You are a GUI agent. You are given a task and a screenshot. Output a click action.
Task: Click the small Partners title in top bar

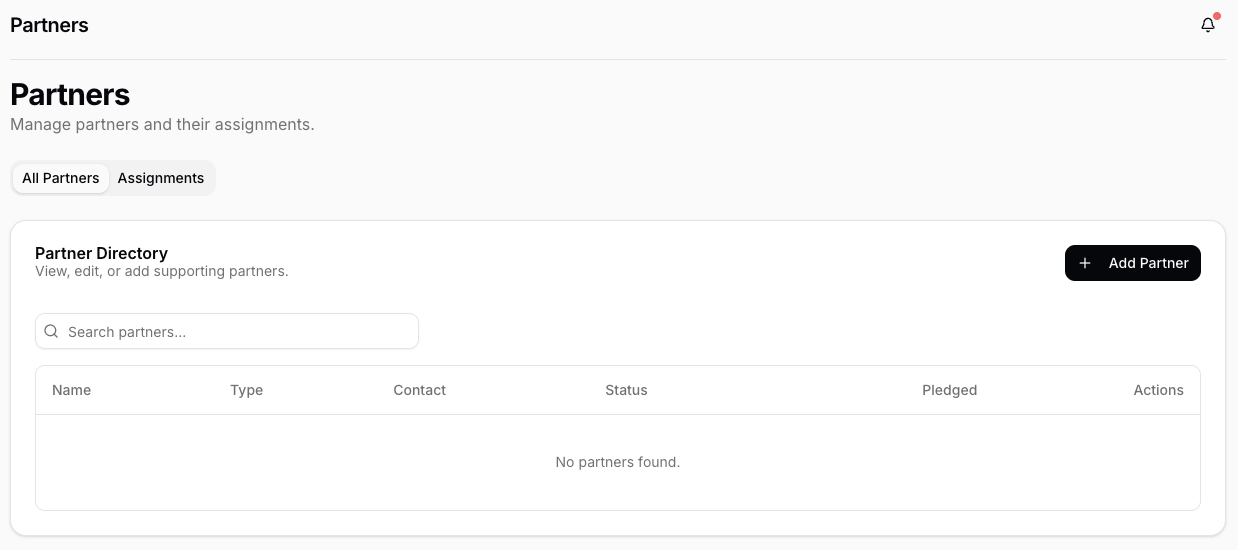[49, 26]
